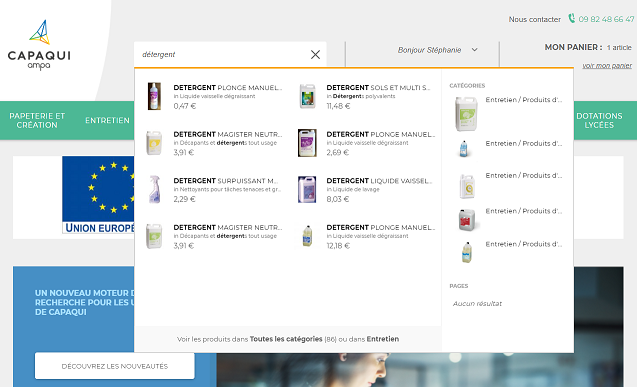Select the Detergent Surpuissant spray bottle image
Image resolution: width=637 pixels, height=387 pixels.
[154, 189]
